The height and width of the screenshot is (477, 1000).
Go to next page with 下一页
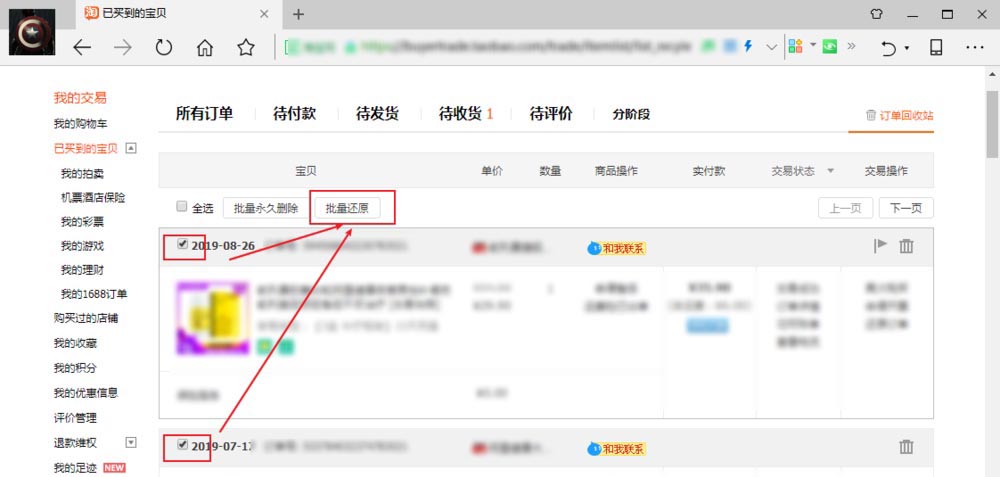[x=906, y=208]
